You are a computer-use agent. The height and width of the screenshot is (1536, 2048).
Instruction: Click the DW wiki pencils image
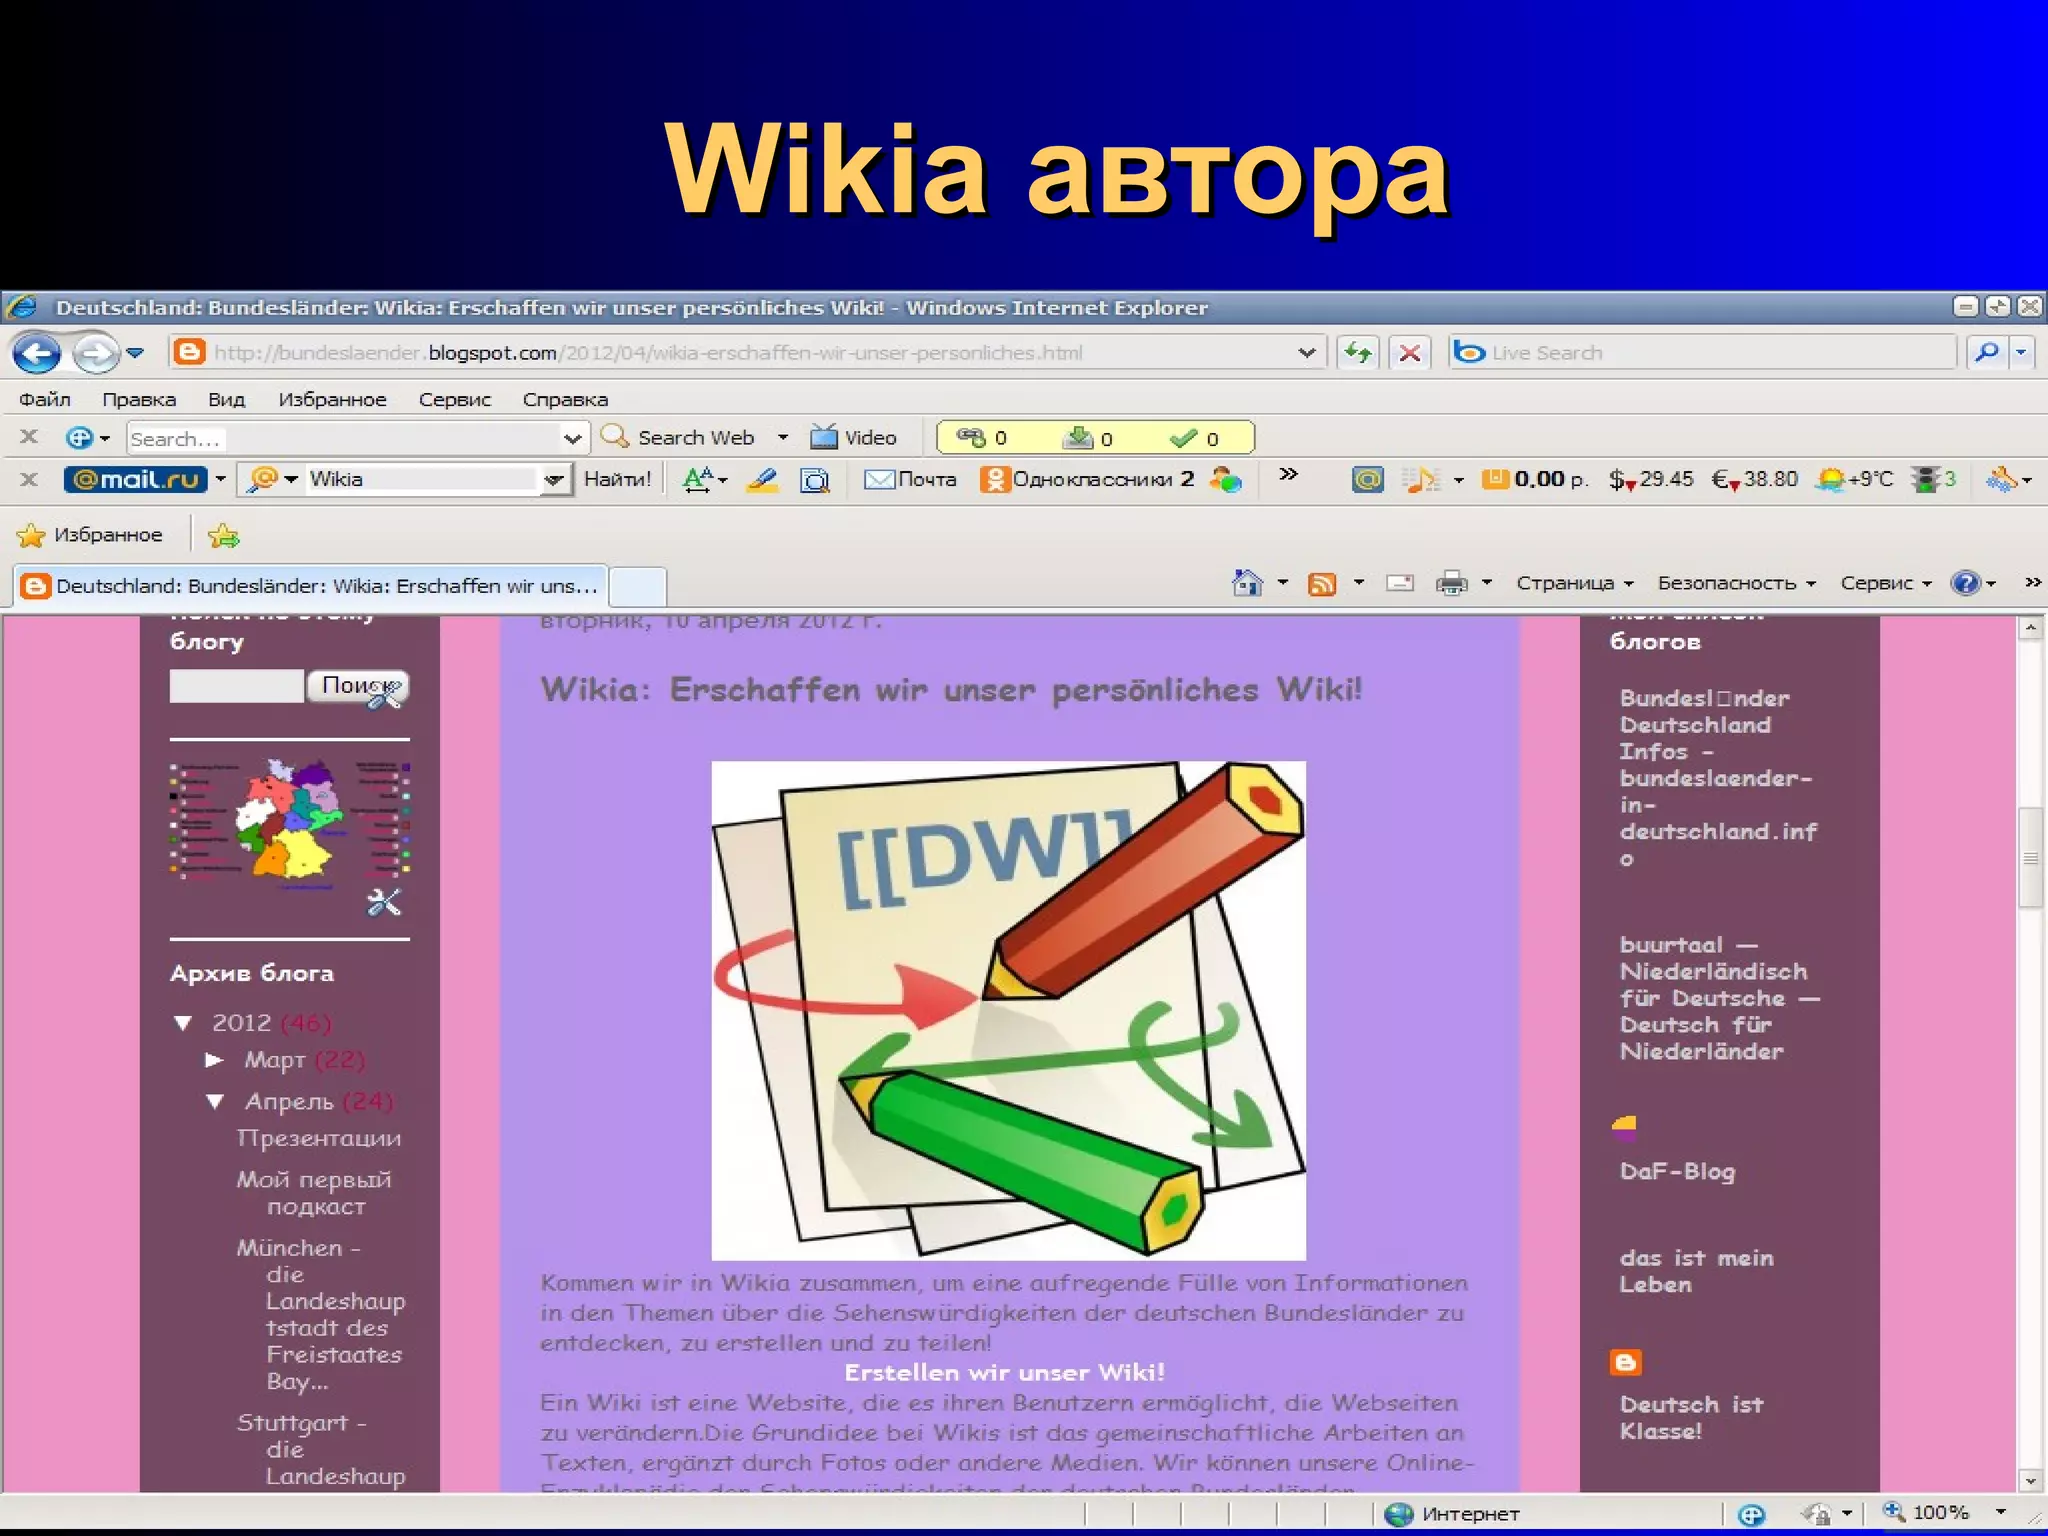coord(1008,1010)
